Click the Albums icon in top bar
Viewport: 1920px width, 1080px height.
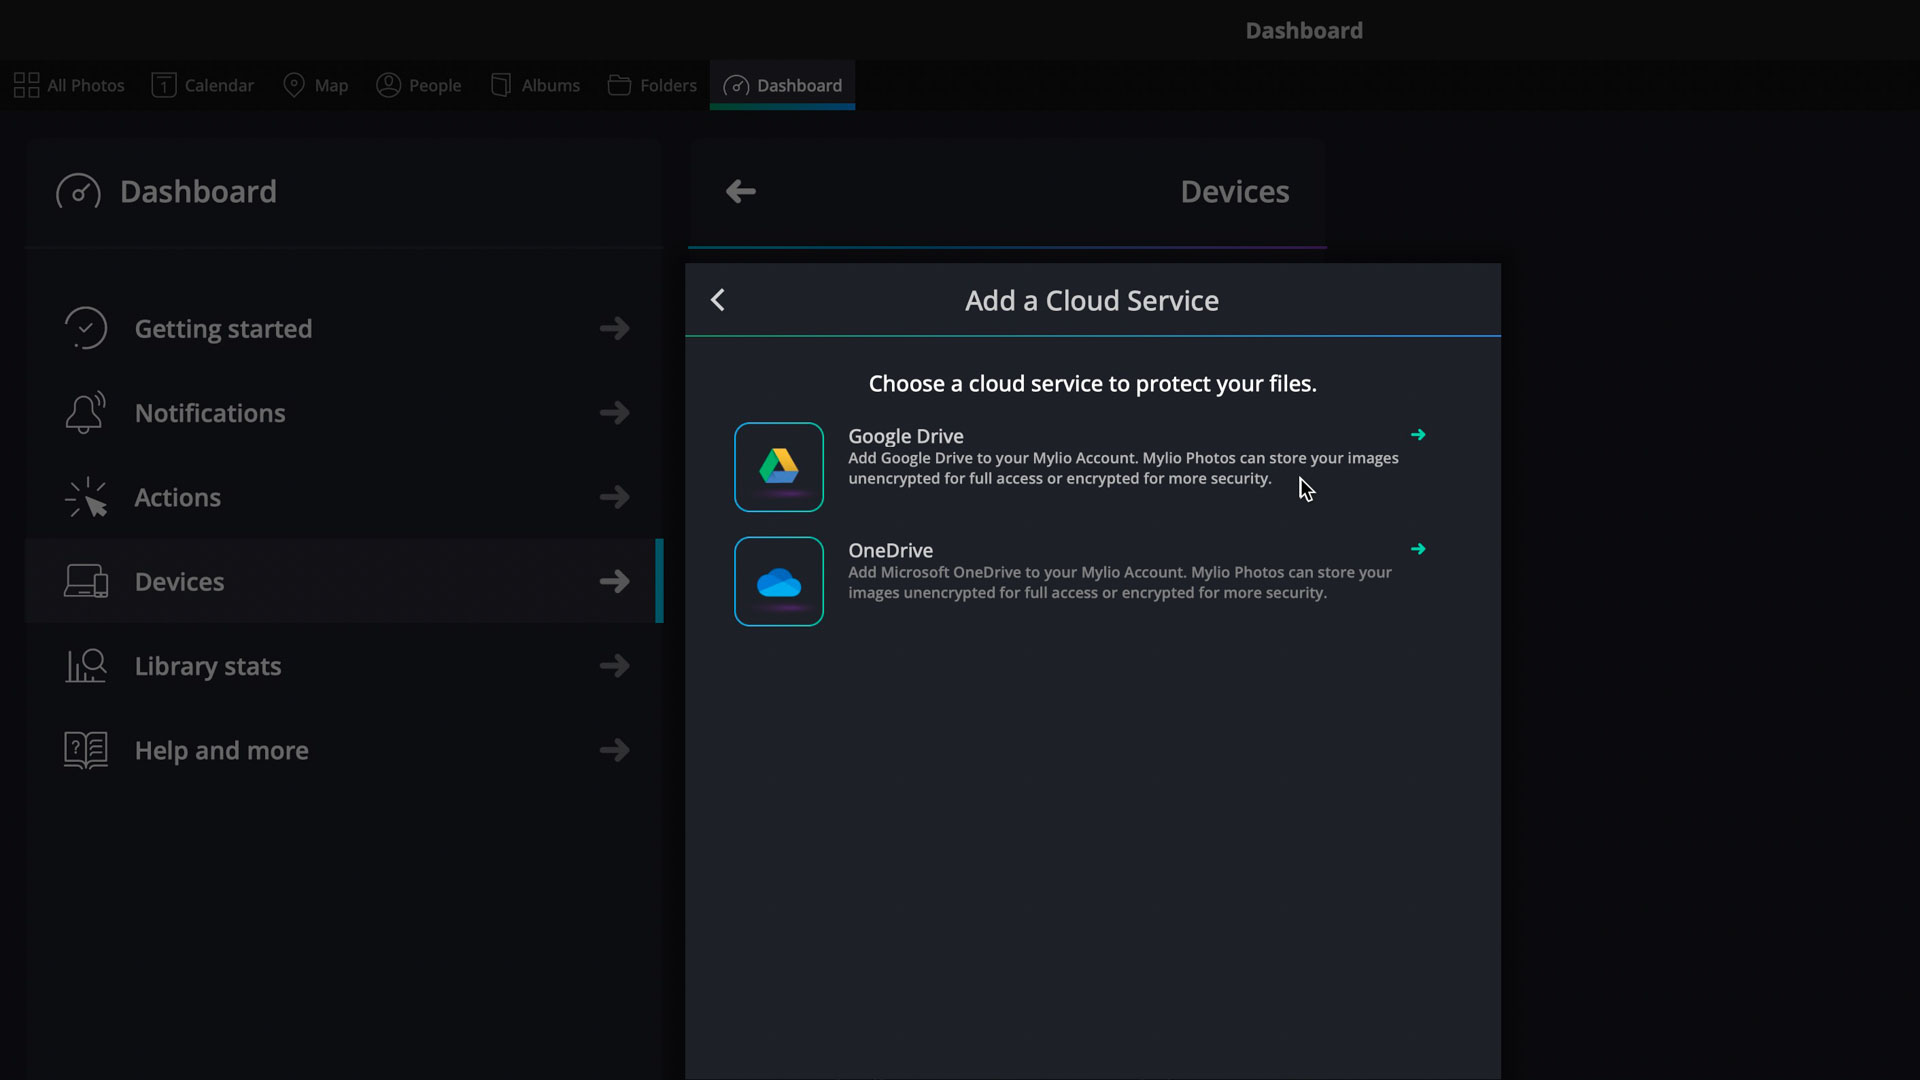(501, 85)
